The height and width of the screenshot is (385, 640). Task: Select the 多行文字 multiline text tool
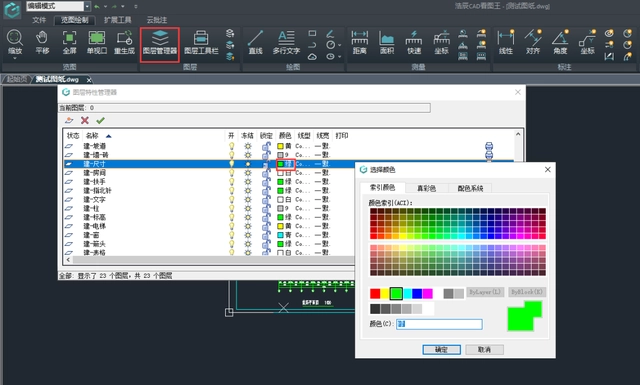(x=286, y=42)
